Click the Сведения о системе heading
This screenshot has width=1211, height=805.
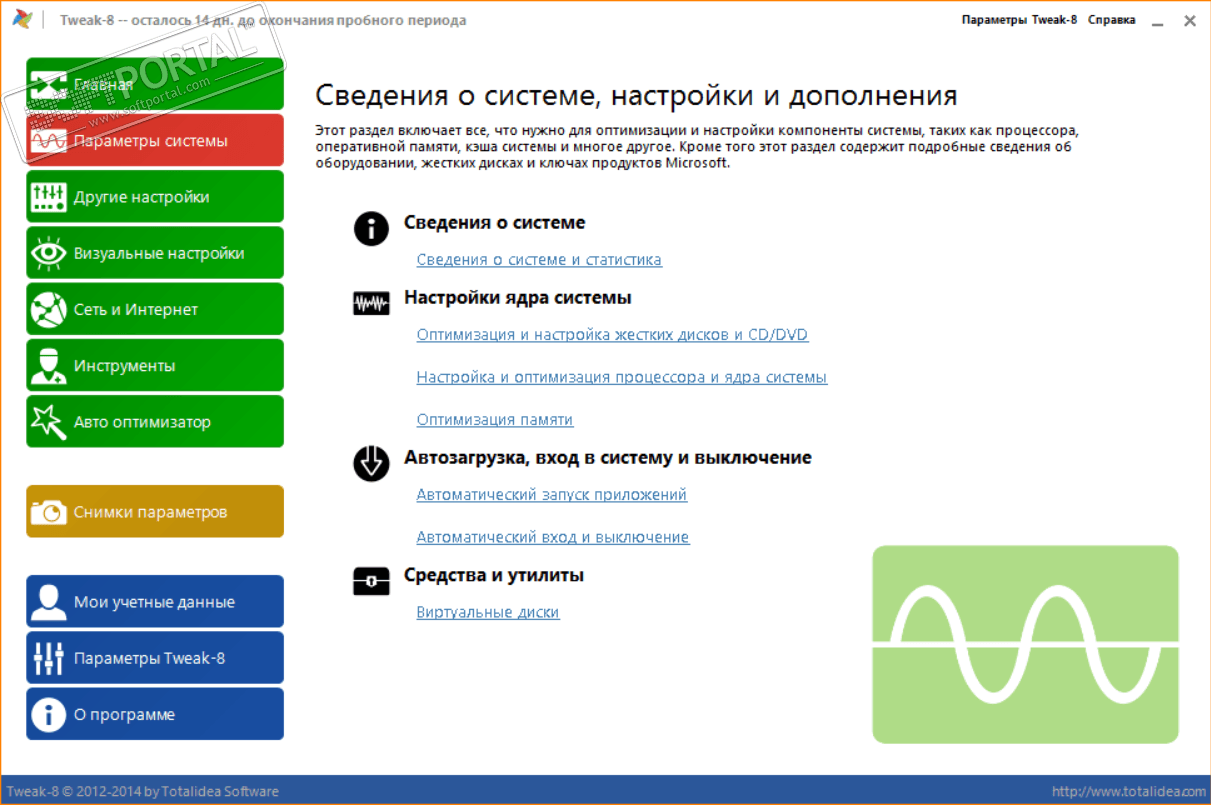495,223
